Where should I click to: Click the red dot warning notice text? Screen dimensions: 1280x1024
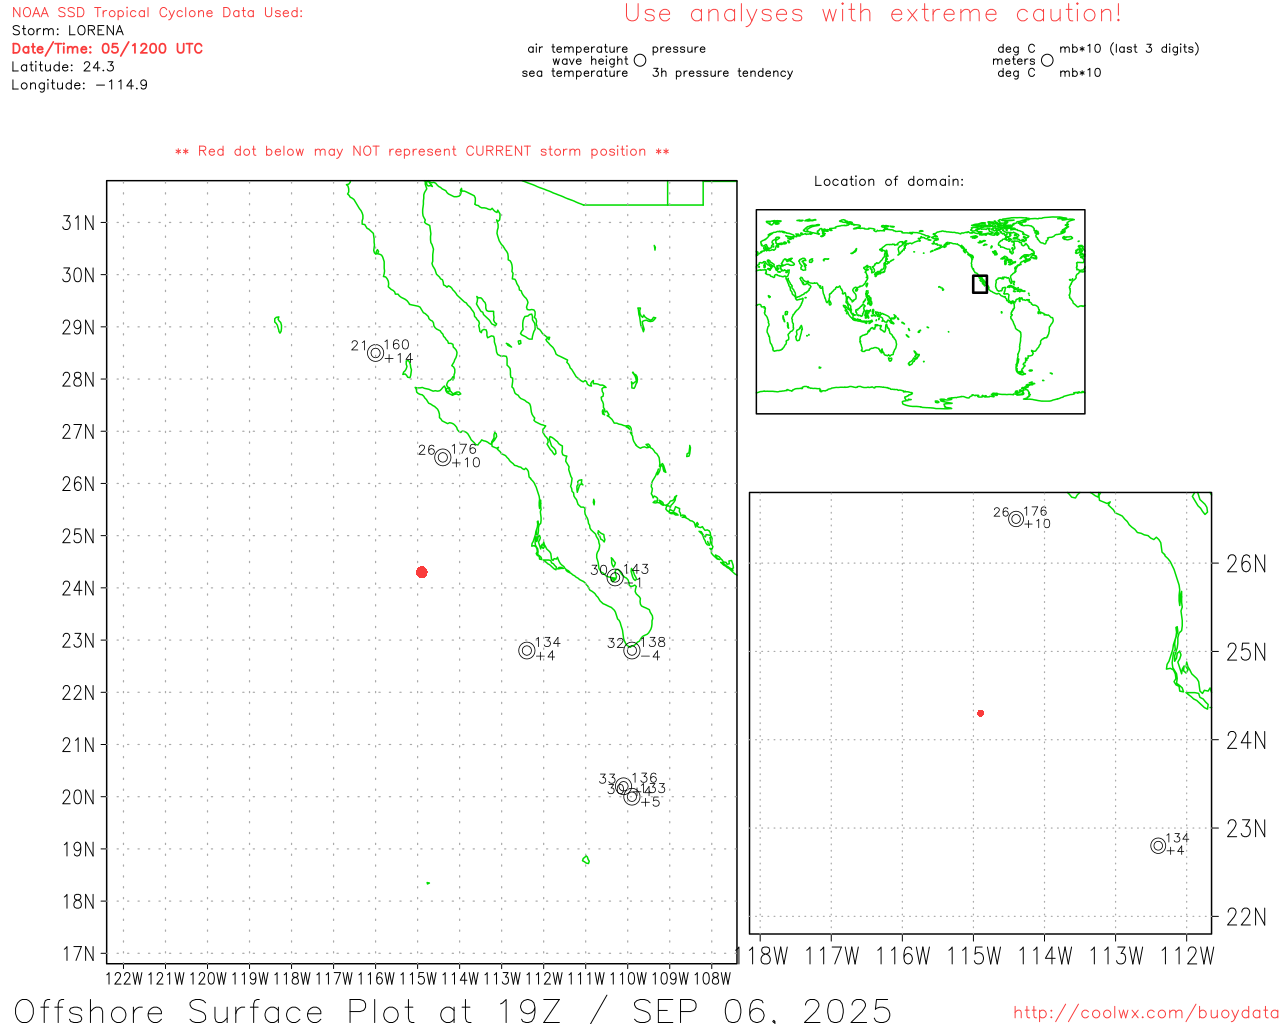point(422,151)
